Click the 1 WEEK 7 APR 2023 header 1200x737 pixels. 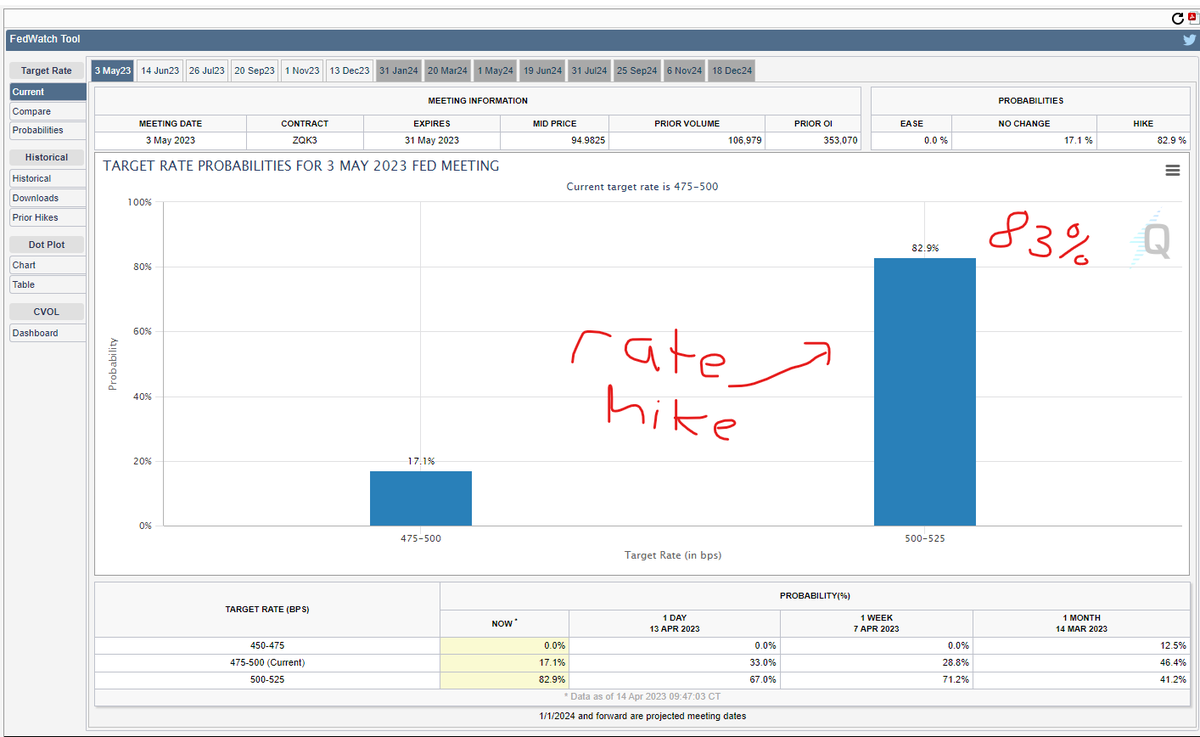tap(876, 623)
